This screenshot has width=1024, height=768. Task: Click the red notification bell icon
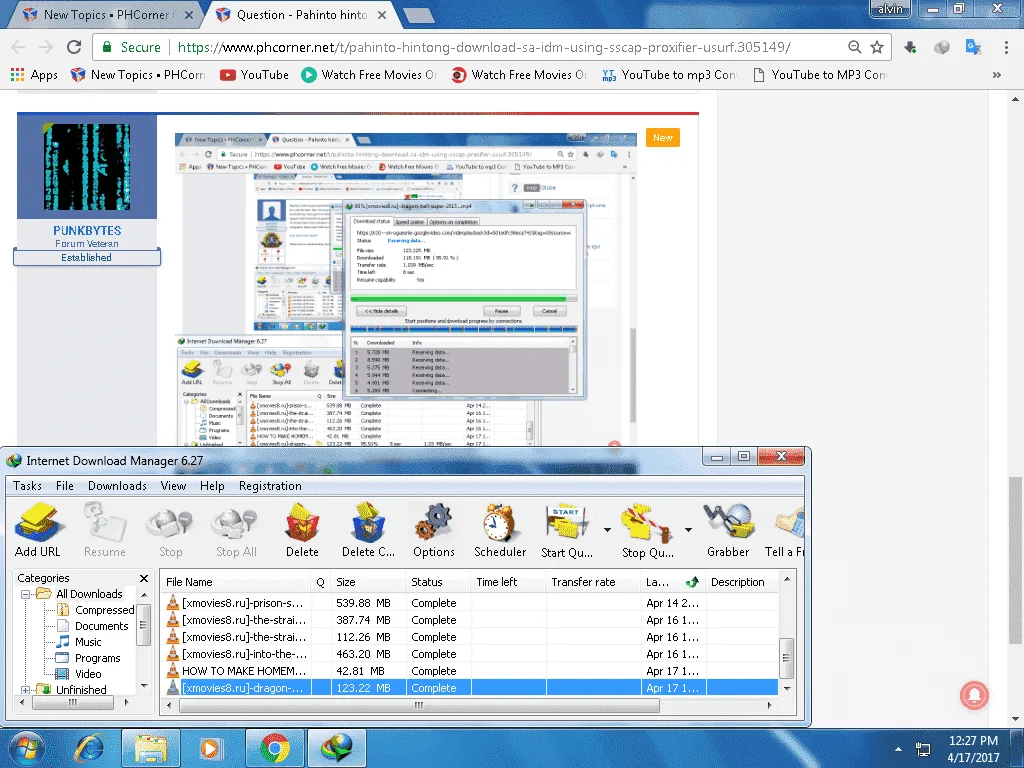click(974, 696)
